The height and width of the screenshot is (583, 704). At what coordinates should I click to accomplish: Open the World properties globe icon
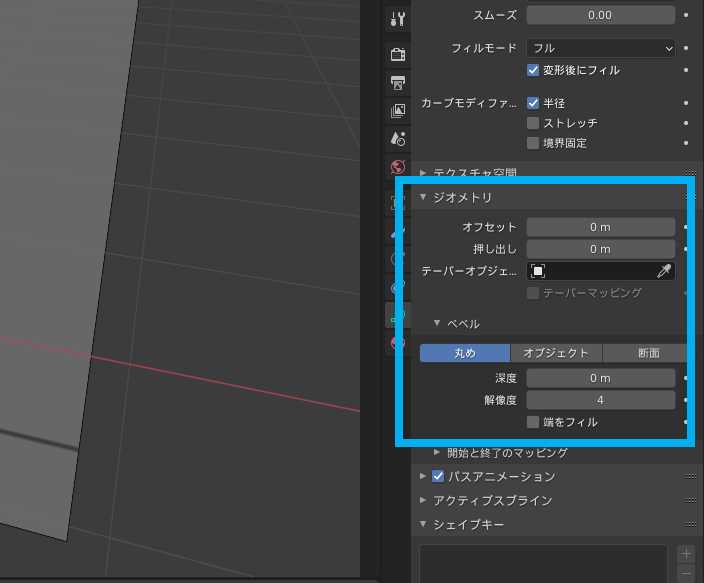click(x=398, y=167)
